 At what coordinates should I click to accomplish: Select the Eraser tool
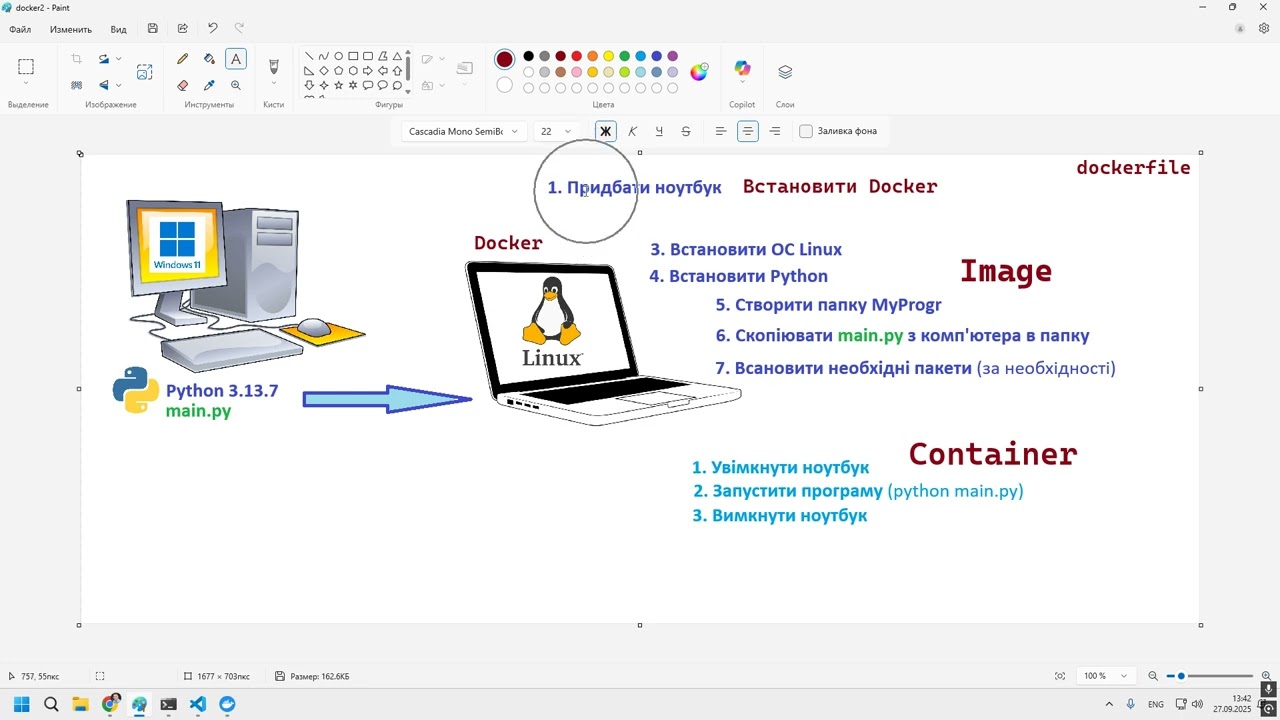(182, 86)
